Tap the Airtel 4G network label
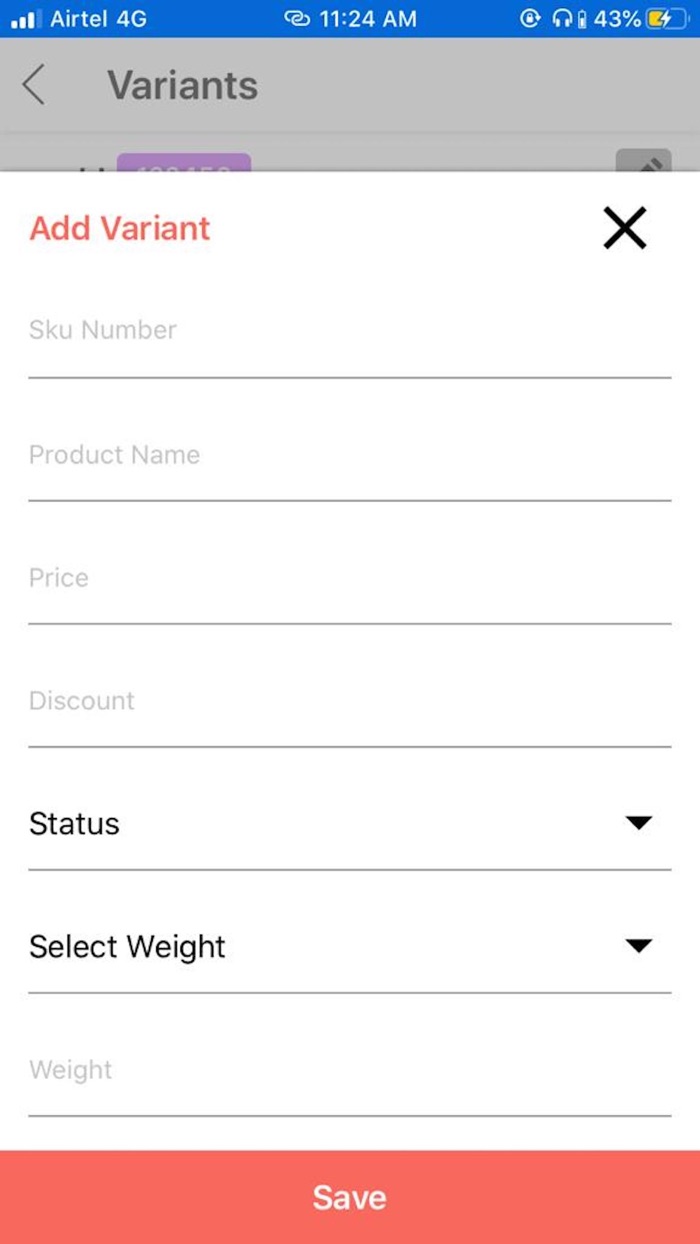The height and width of the screenshot is (1244, 700). coord(95,18)
